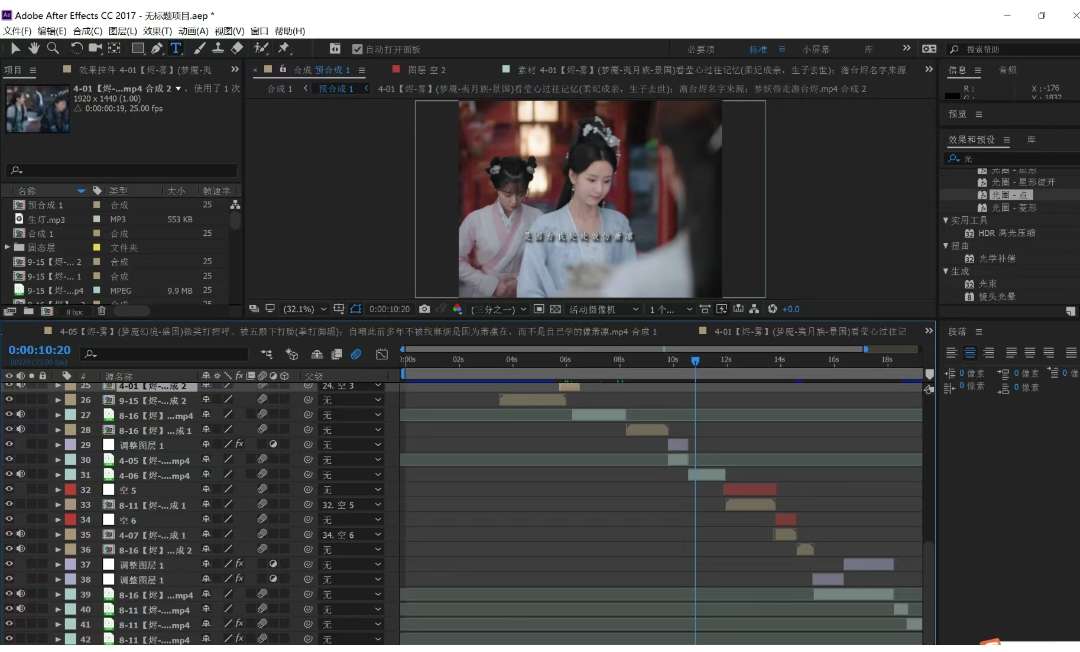Choose the Clone Stamp tool
Image resolution: width=1080 pixels, height=652 pixels.
click(x=217, y=48)
